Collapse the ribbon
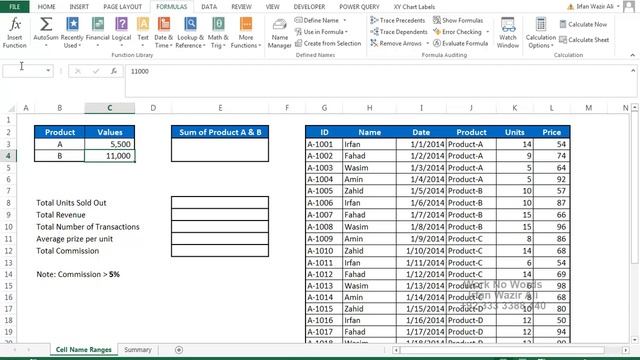 [x=633, y=55]
